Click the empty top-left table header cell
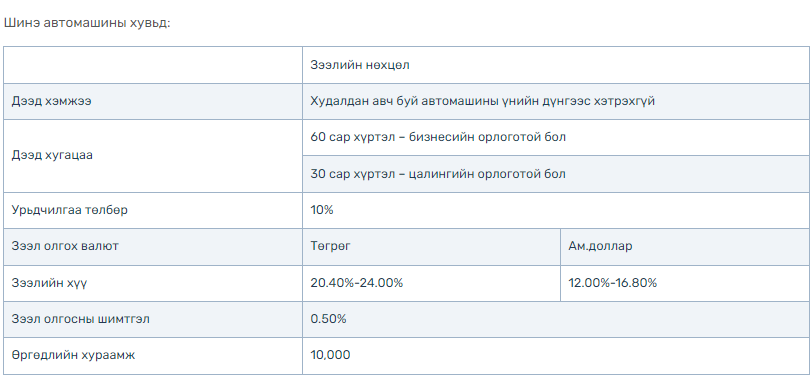 pos(153,65)
